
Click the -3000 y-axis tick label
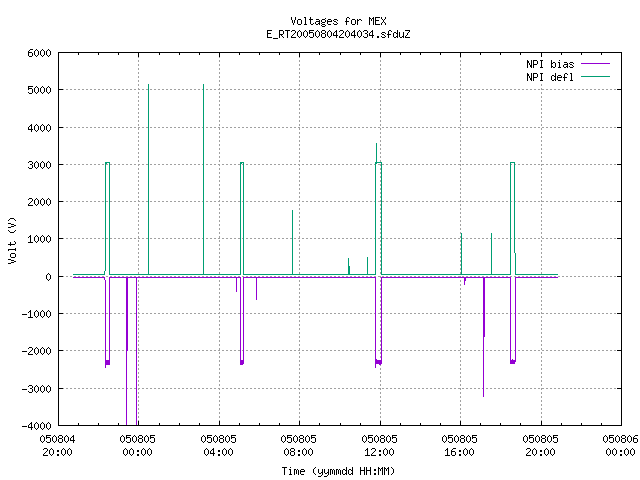37,389
